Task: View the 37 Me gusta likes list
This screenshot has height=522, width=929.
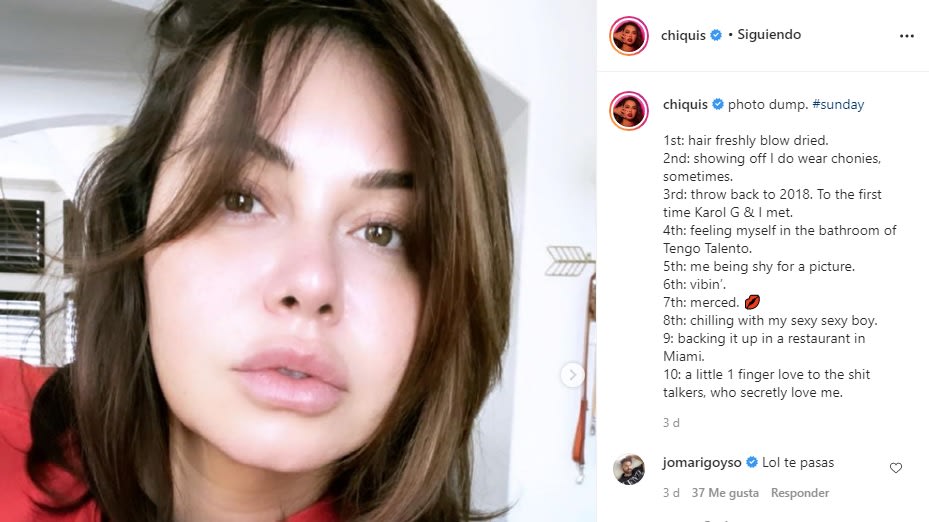Action: pyautogui.click(x=725, y=493)
